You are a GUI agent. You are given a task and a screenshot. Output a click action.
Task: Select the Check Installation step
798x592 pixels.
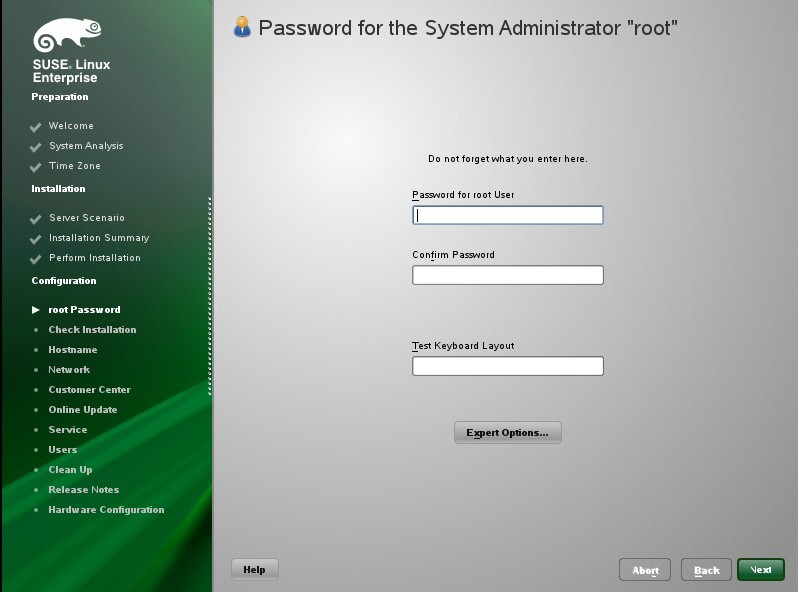[92, 329]
